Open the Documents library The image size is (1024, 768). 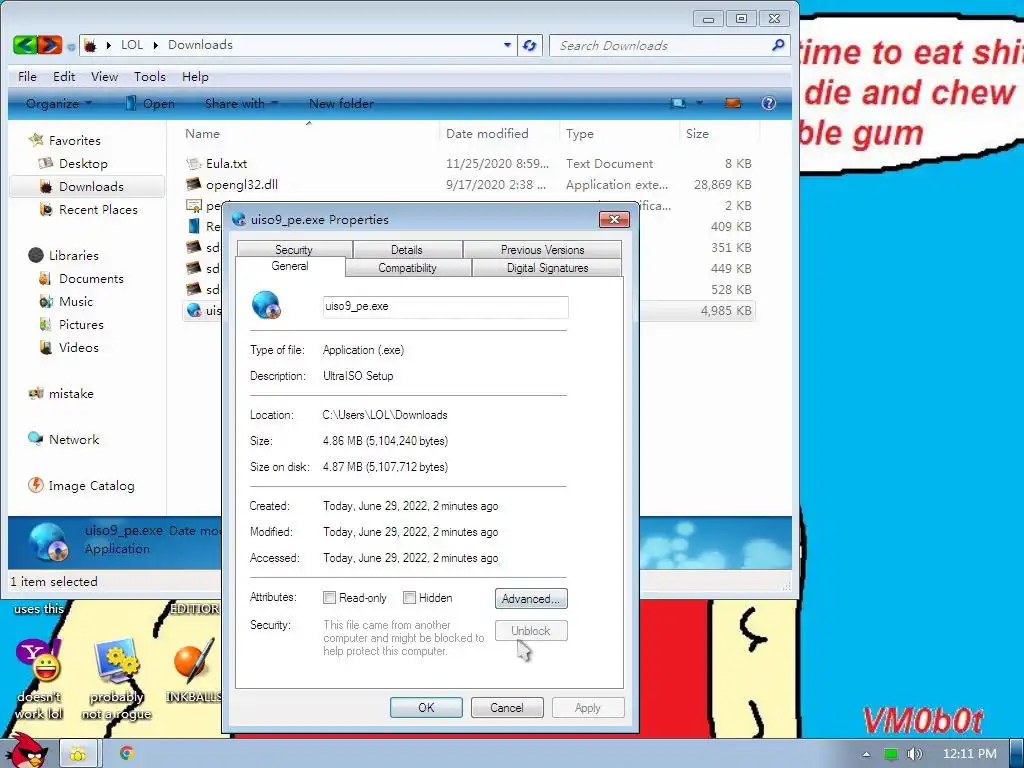[91, 278]
